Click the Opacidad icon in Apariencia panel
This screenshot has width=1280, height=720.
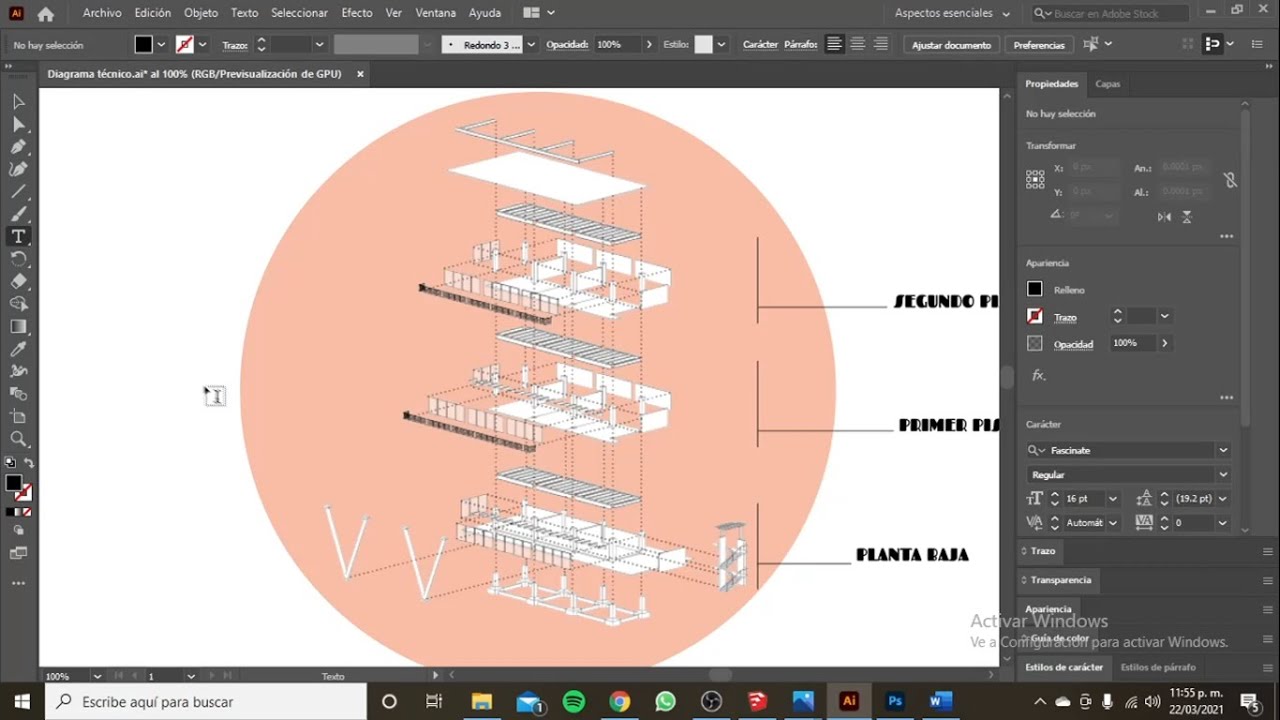pos(1035,343)
